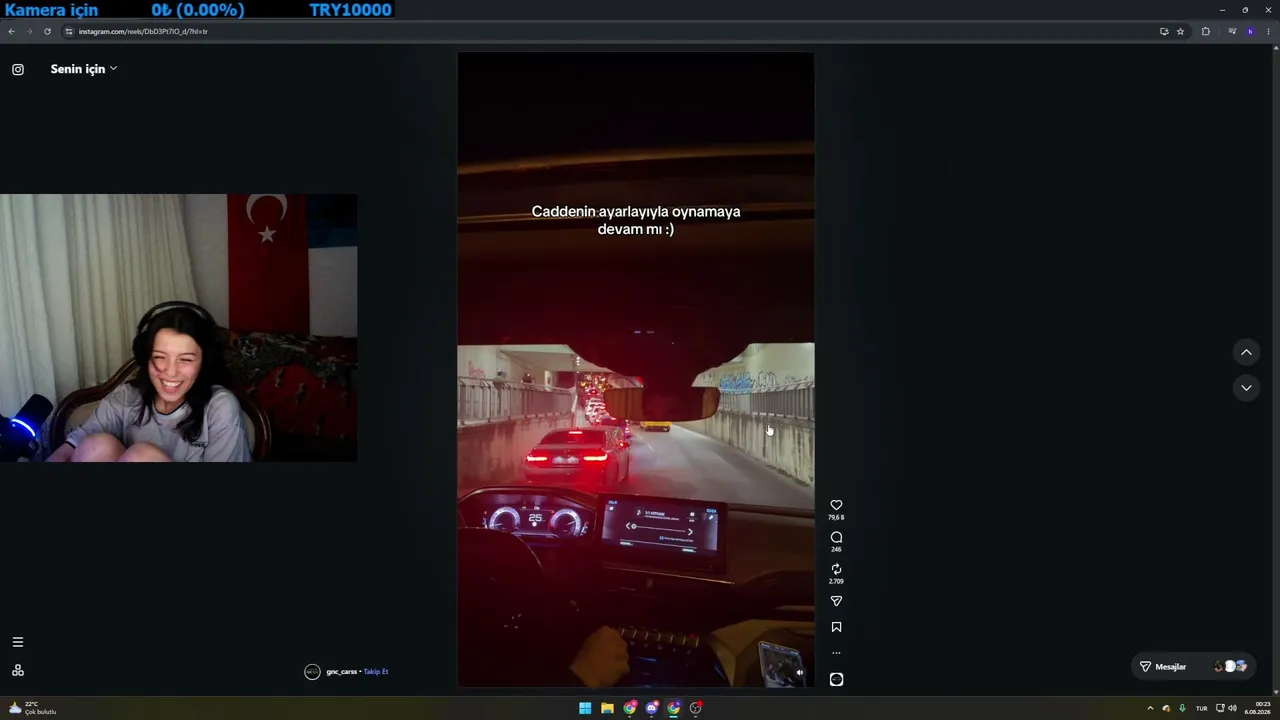This screenshot has height=720, width=1280.
Task: Open the gnc_carss profile avatar
Action: [312, 672]
